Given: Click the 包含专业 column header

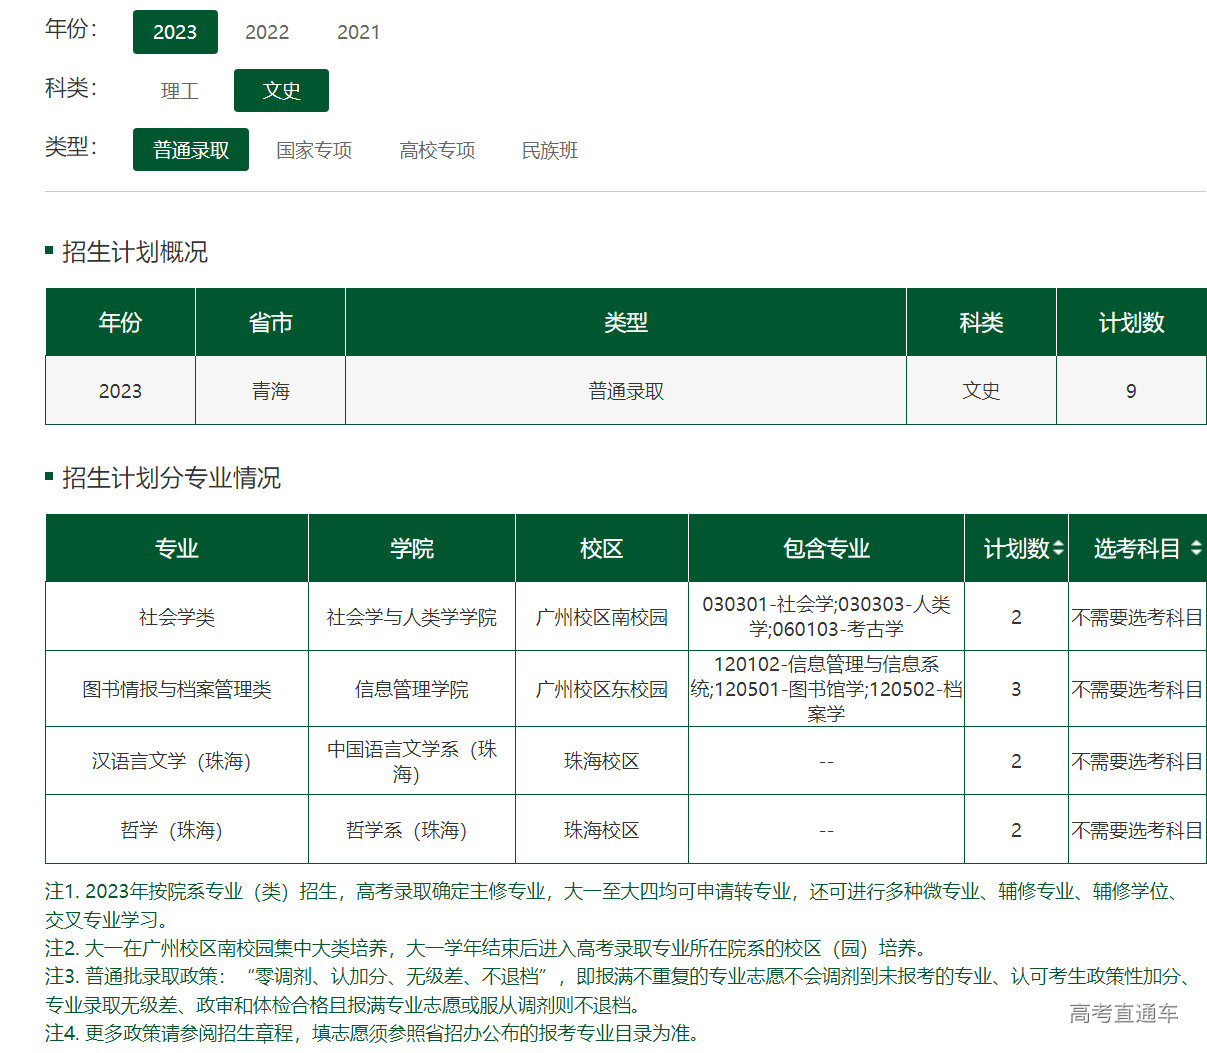Looking at the screenshot, I should (x=826, y=549).
